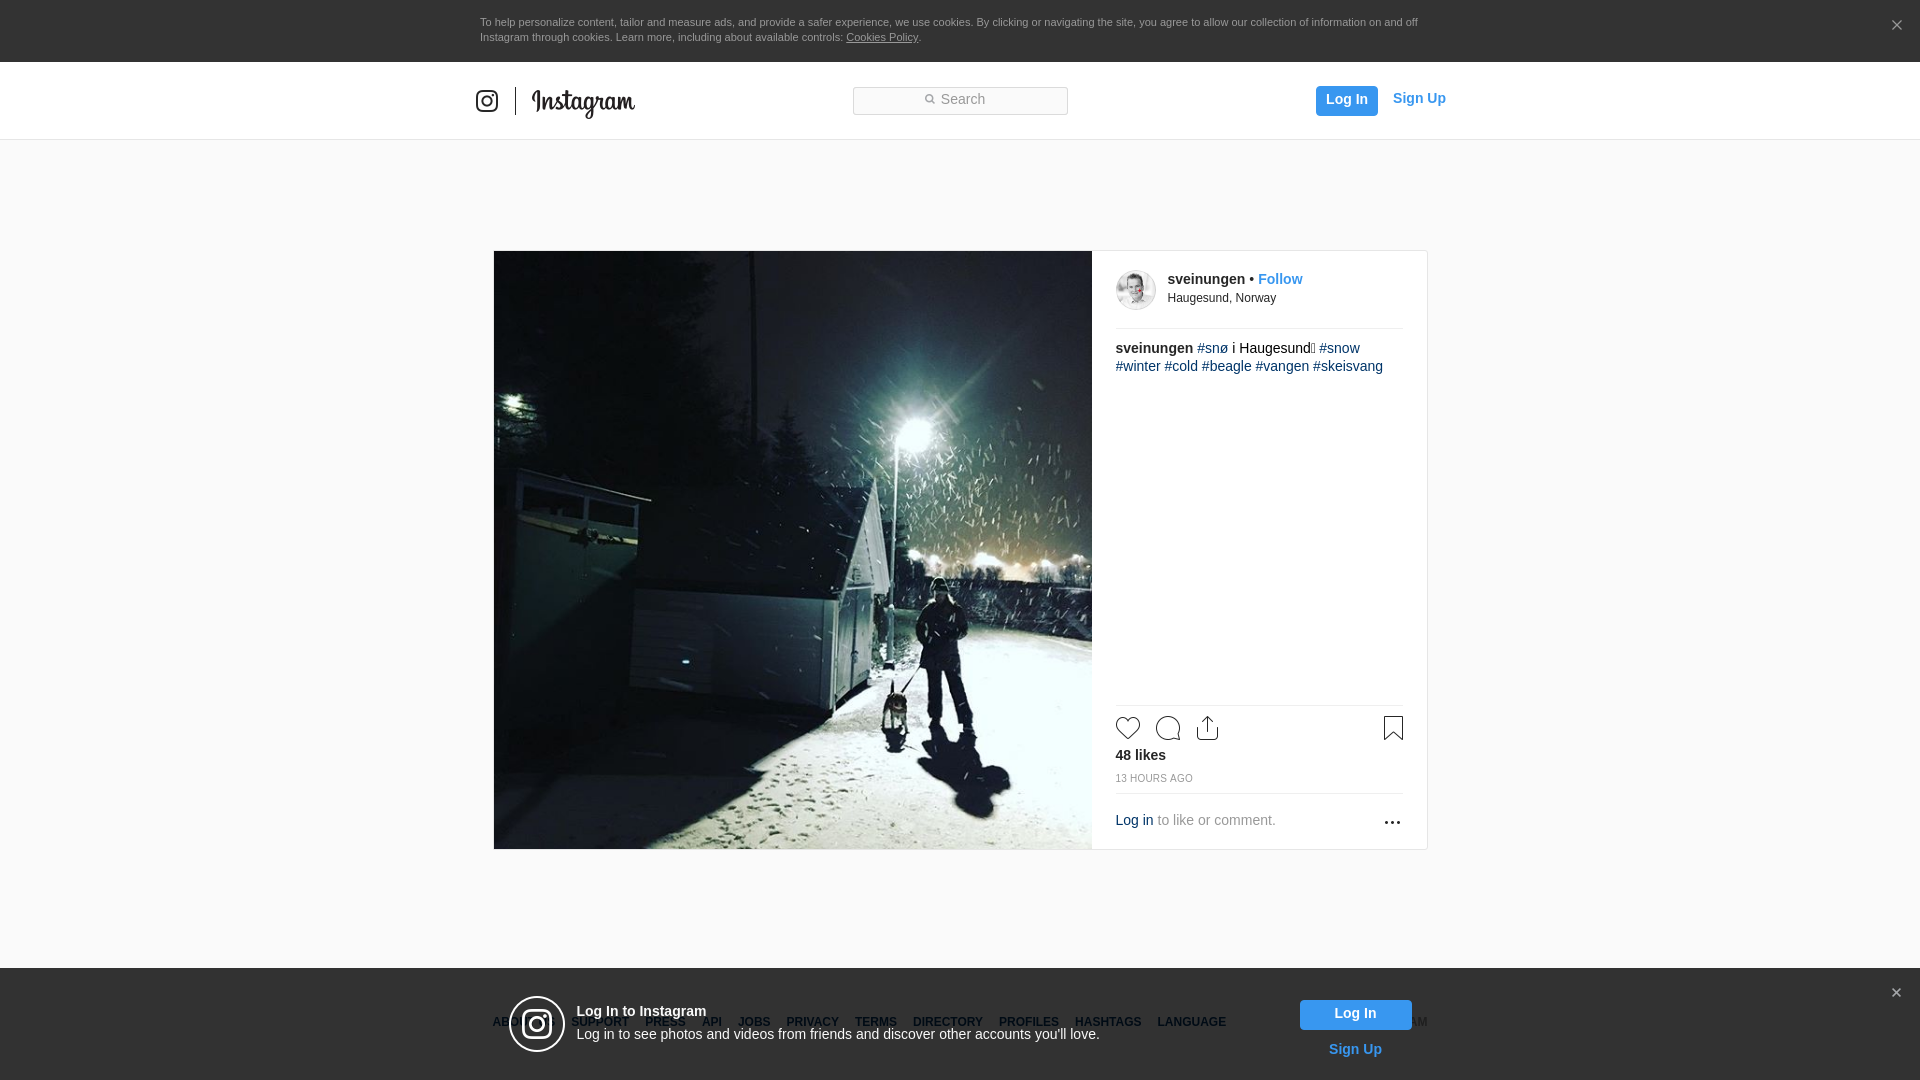Viewport: 1920px width, 1080px height.
Task: Open the #skeisvang hashtag
Action: [x=1347, y=366]
